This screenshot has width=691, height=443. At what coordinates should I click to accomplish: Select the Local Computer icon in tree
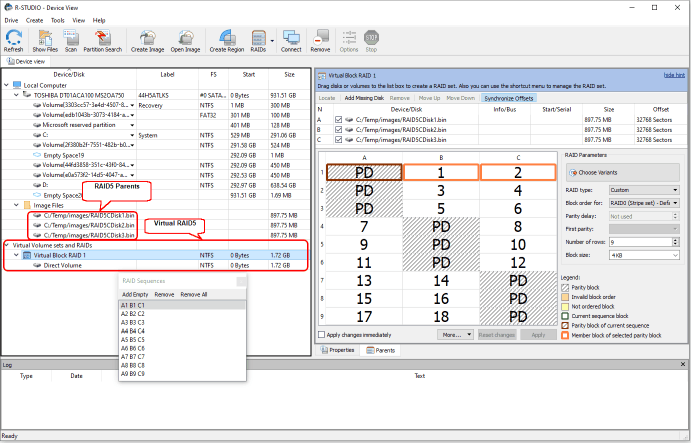coord(17,85)
